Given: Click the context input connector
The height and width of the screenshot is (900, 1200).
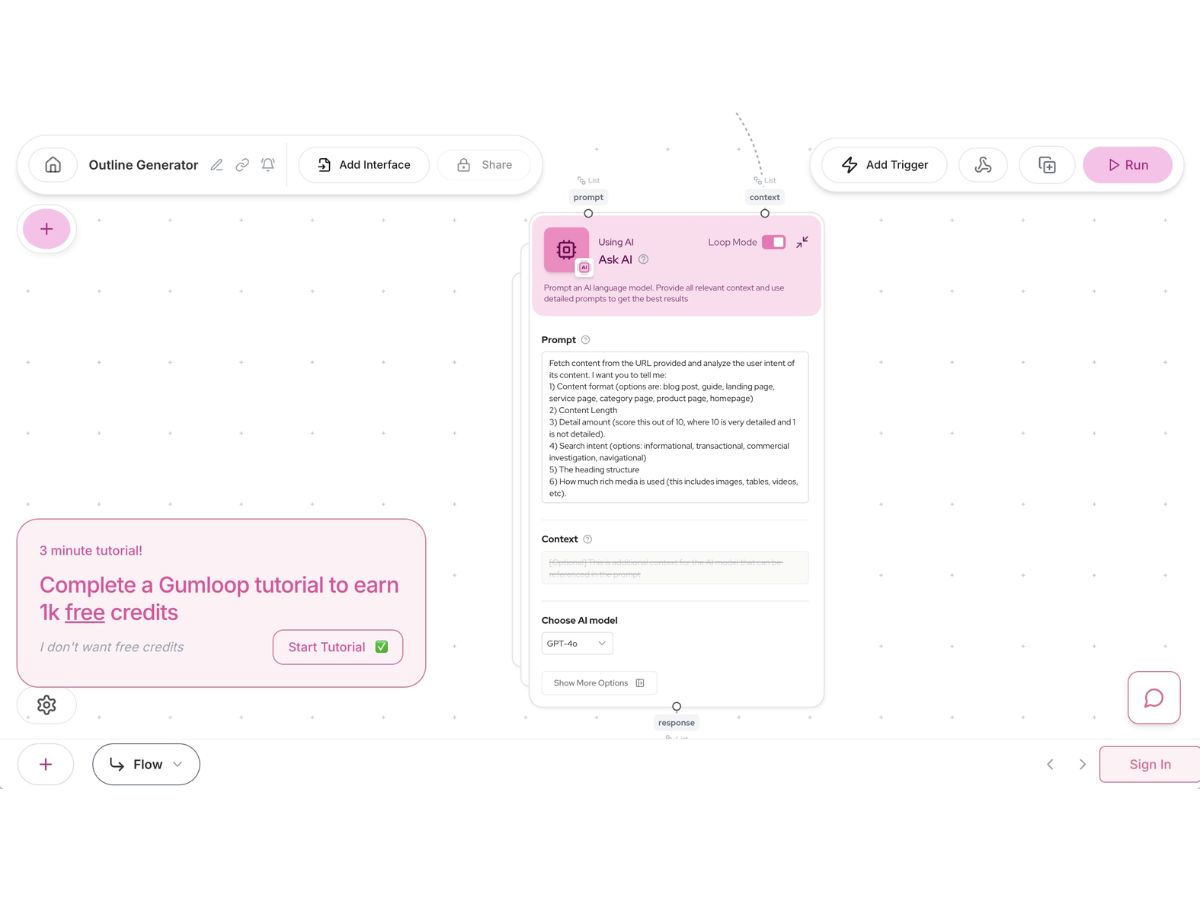Looking at the screenshot, I should (x=765, y=213).
